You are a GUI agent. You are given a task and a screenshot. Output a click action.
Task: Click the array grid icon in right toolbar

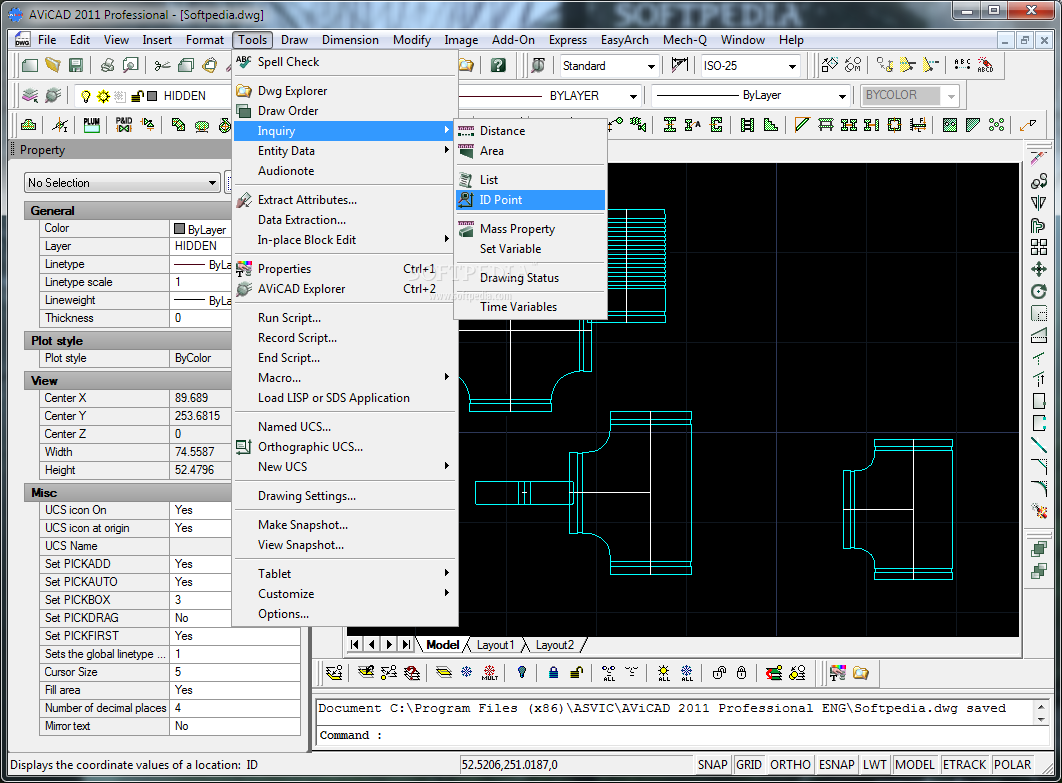coord(1038,247)
